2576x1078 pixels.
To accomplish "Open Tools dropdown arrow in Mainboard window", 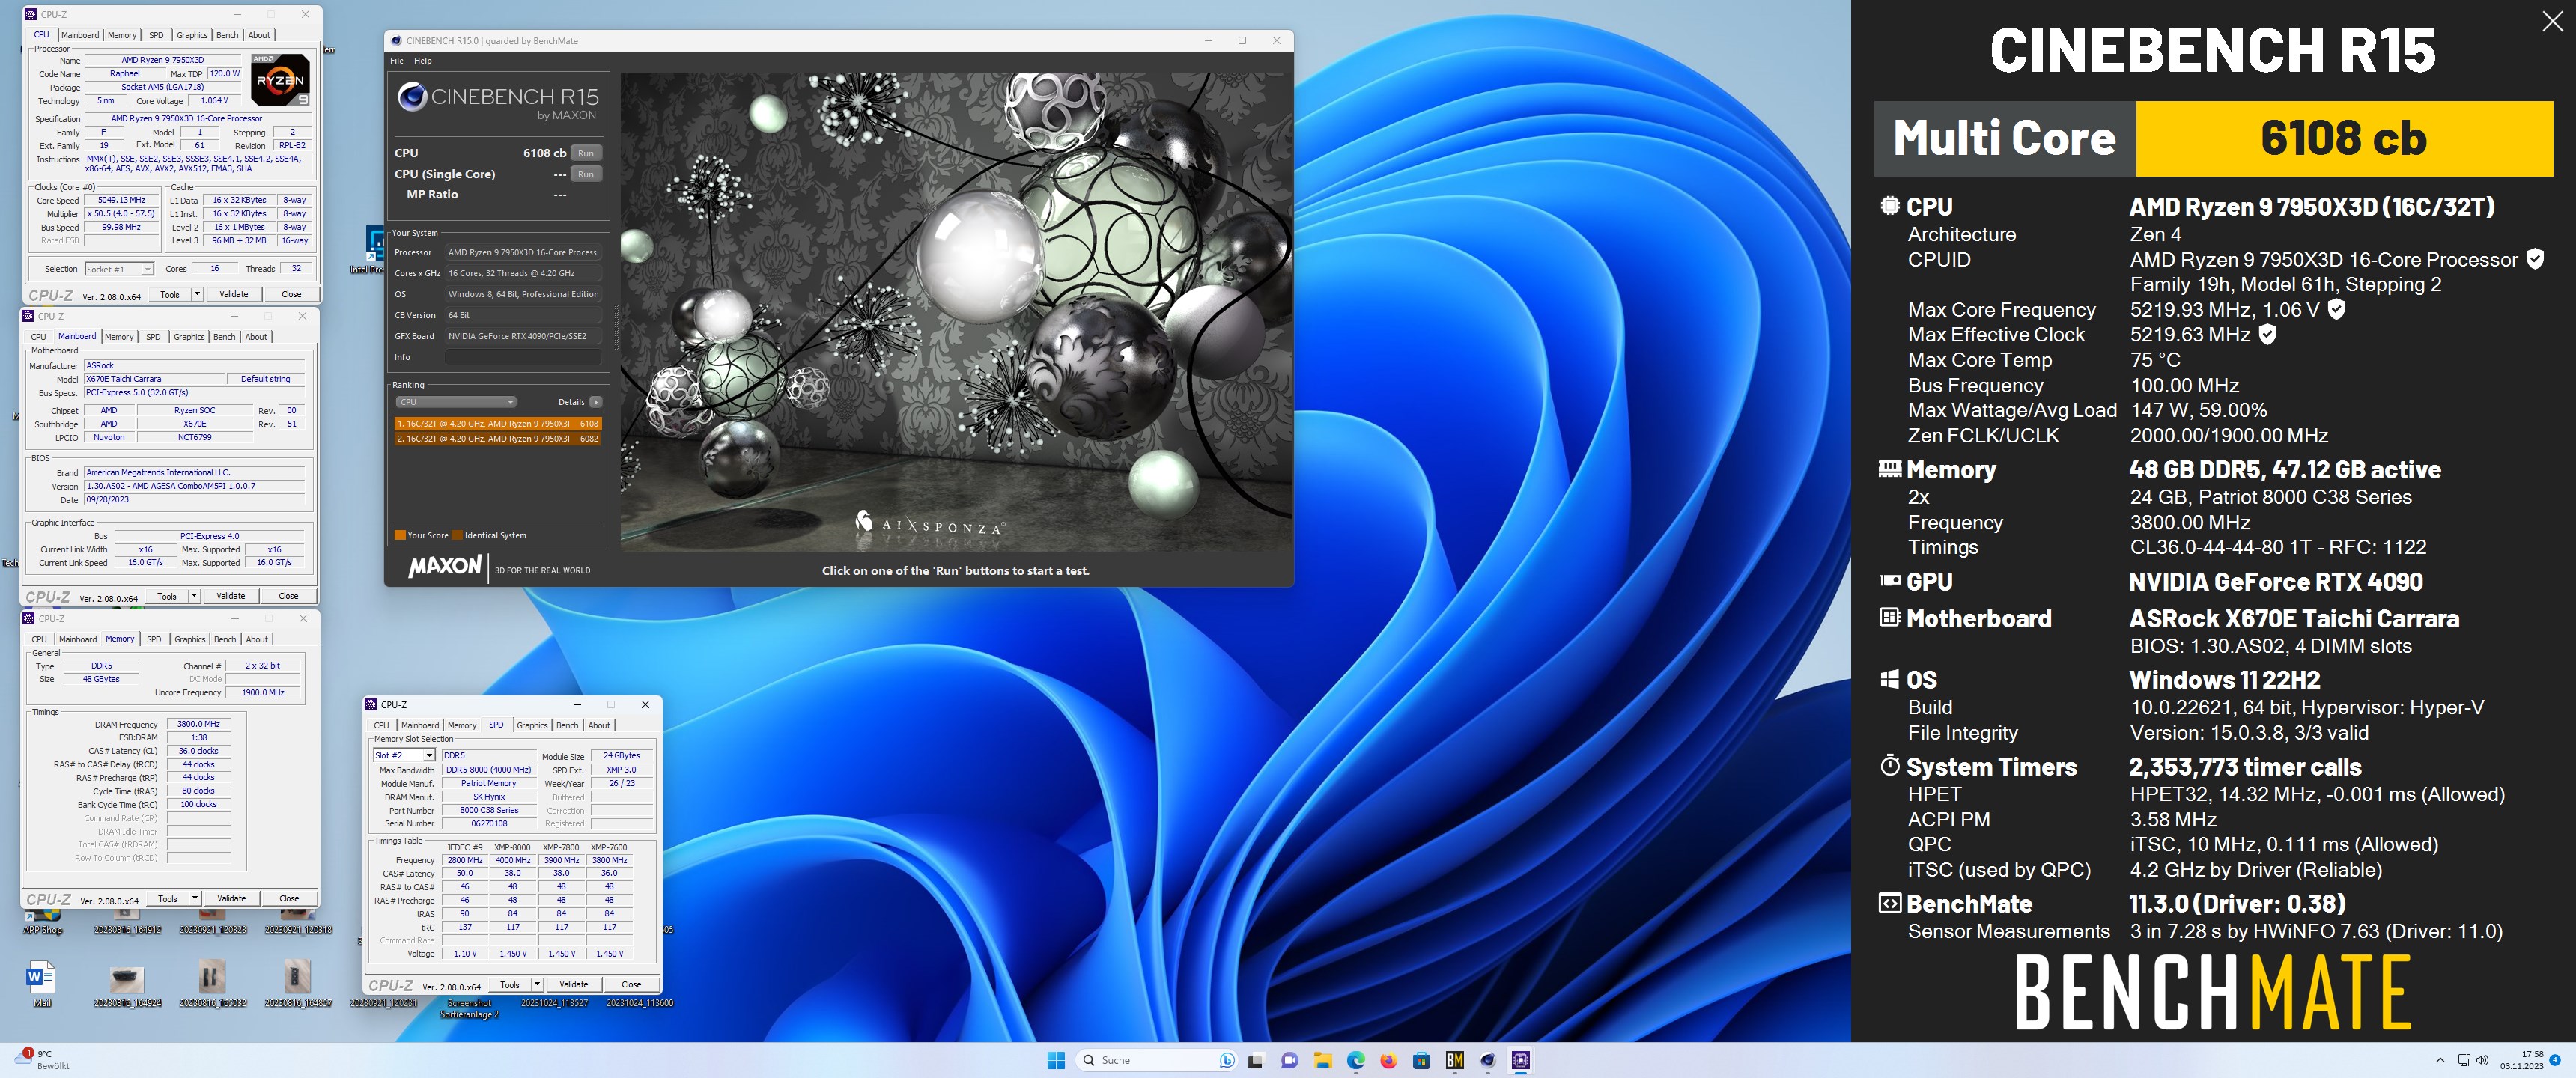I will [x=194, y=596].
